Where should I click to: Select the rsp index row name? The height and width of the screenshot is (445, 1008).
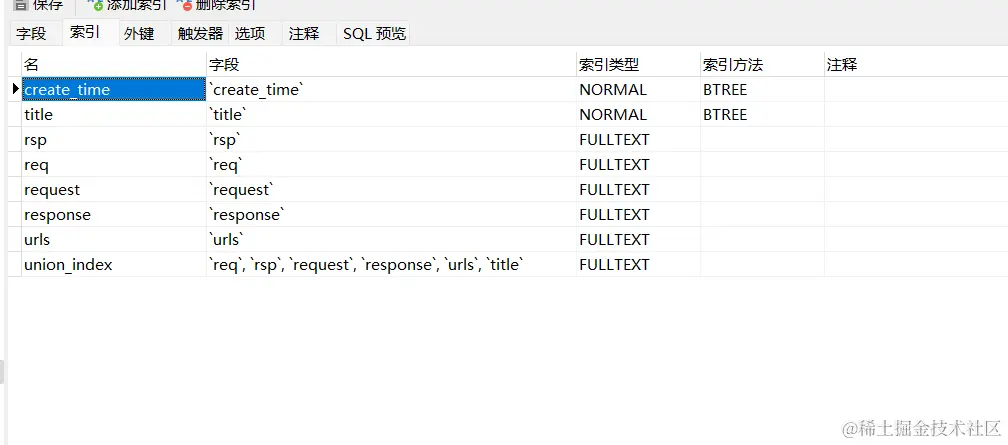(x=112, y=140)
